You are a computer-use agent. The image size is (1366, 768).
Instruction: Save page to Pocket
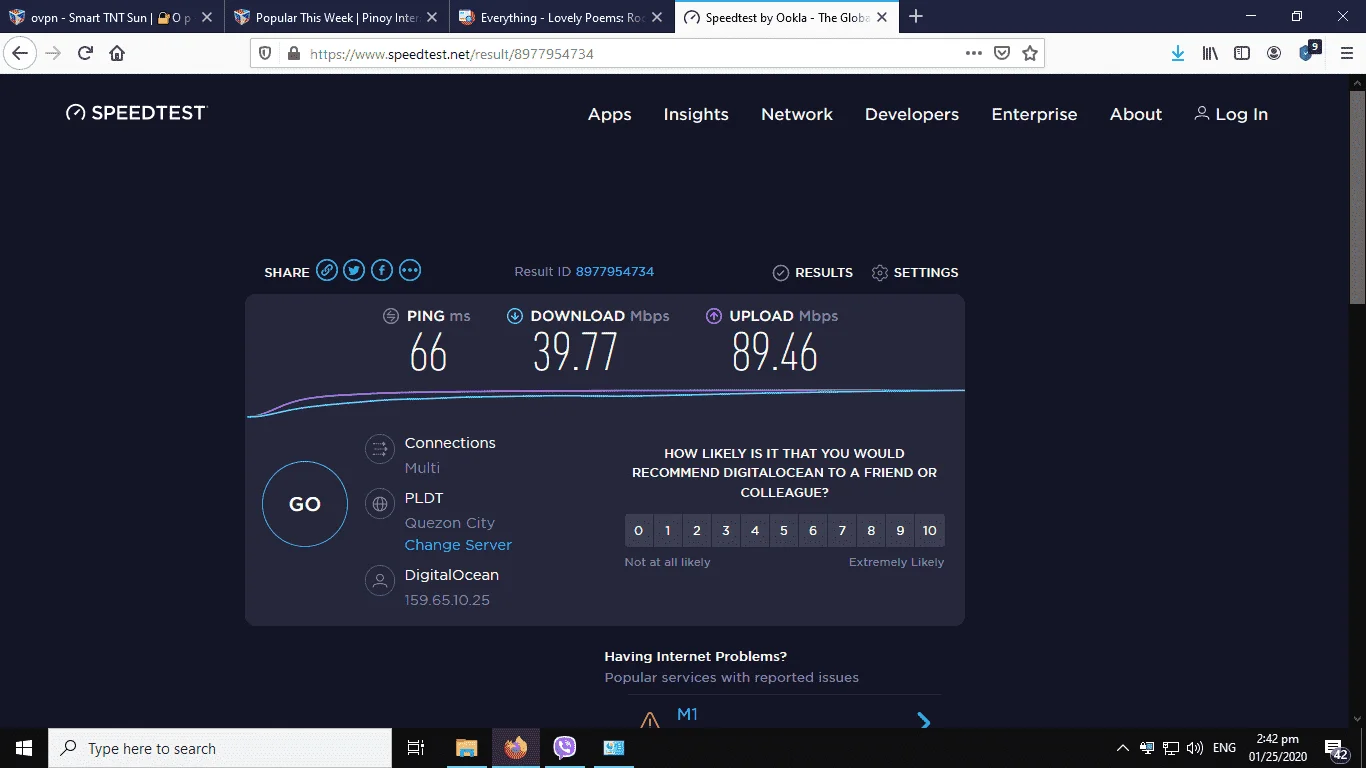click(1002, 54)
